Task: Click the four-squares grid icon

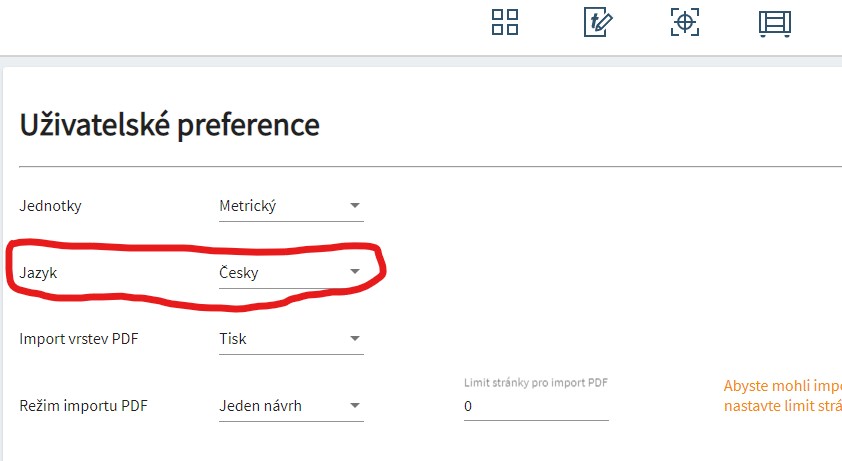Action: (505, 22)
